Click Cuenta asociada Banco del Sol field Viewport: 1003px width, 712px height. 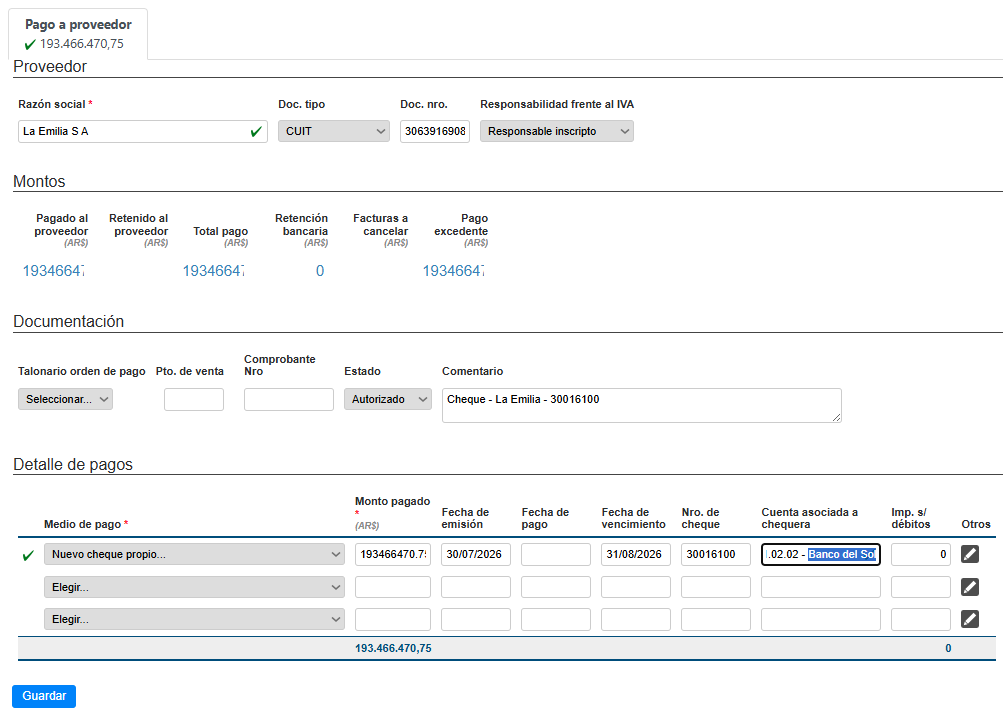[821, 554]
